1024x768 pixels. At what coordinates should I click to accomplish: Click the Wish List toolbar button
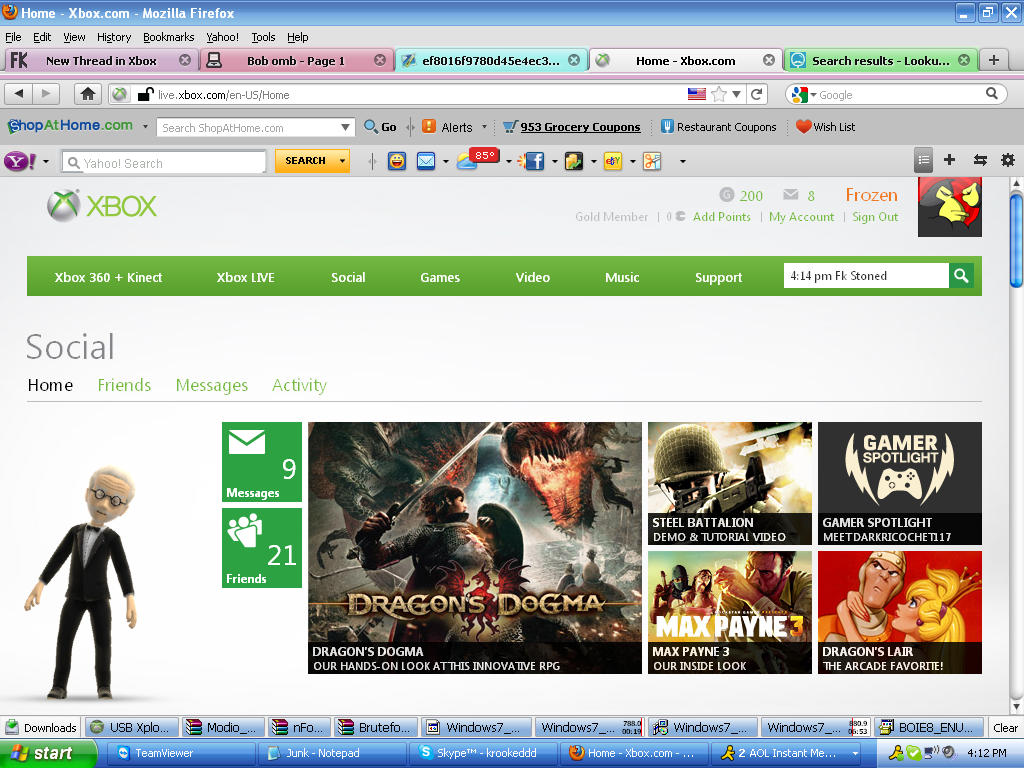click(825, 127)
